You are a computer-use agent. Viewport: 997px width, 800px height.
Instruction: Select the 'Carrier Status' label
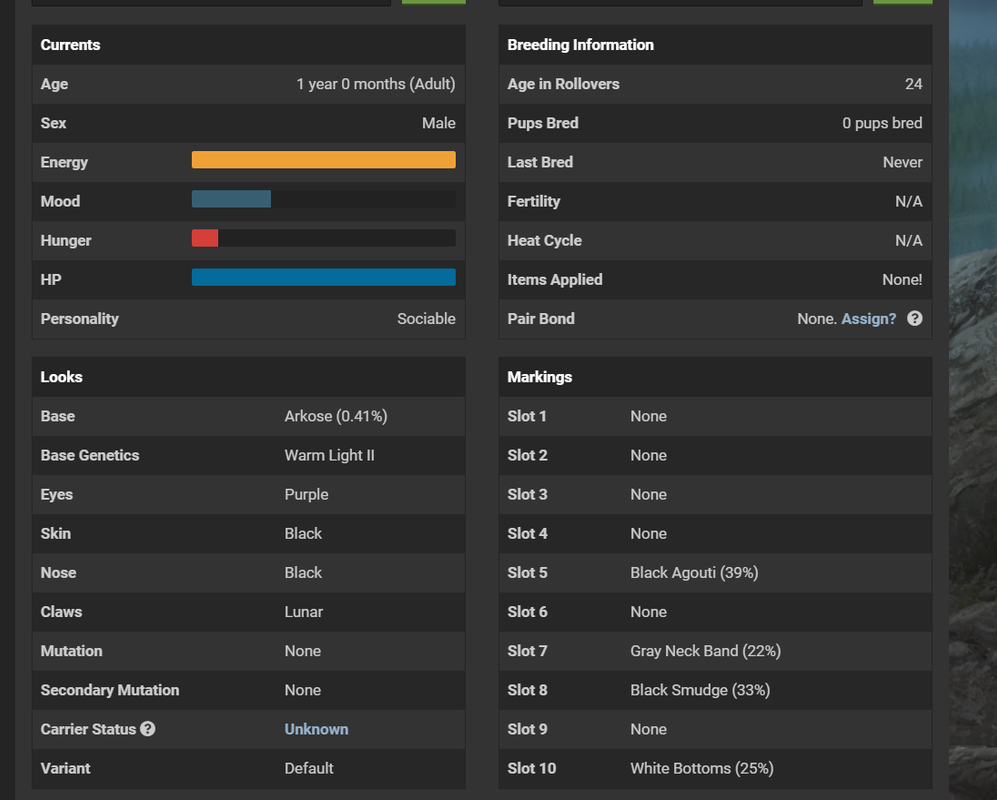(88, 729)
